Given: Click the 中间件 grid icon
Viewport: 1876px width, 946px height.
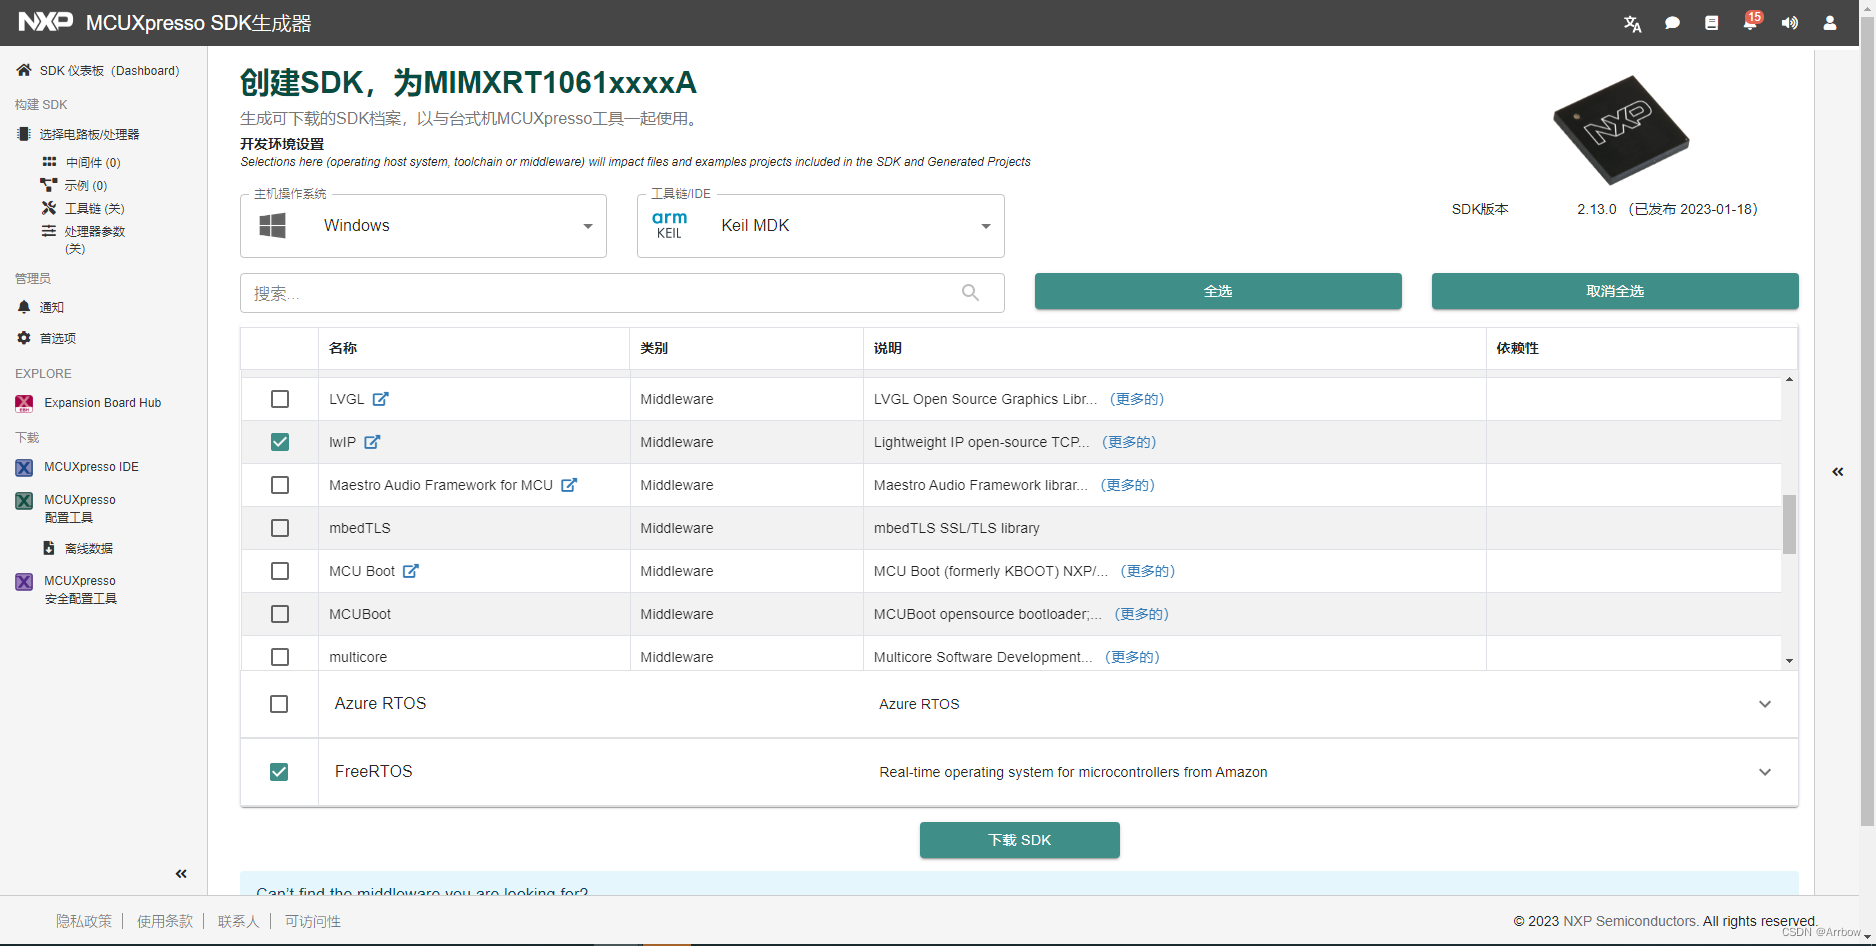Looking at the screenshot, I should click(49, 161).
